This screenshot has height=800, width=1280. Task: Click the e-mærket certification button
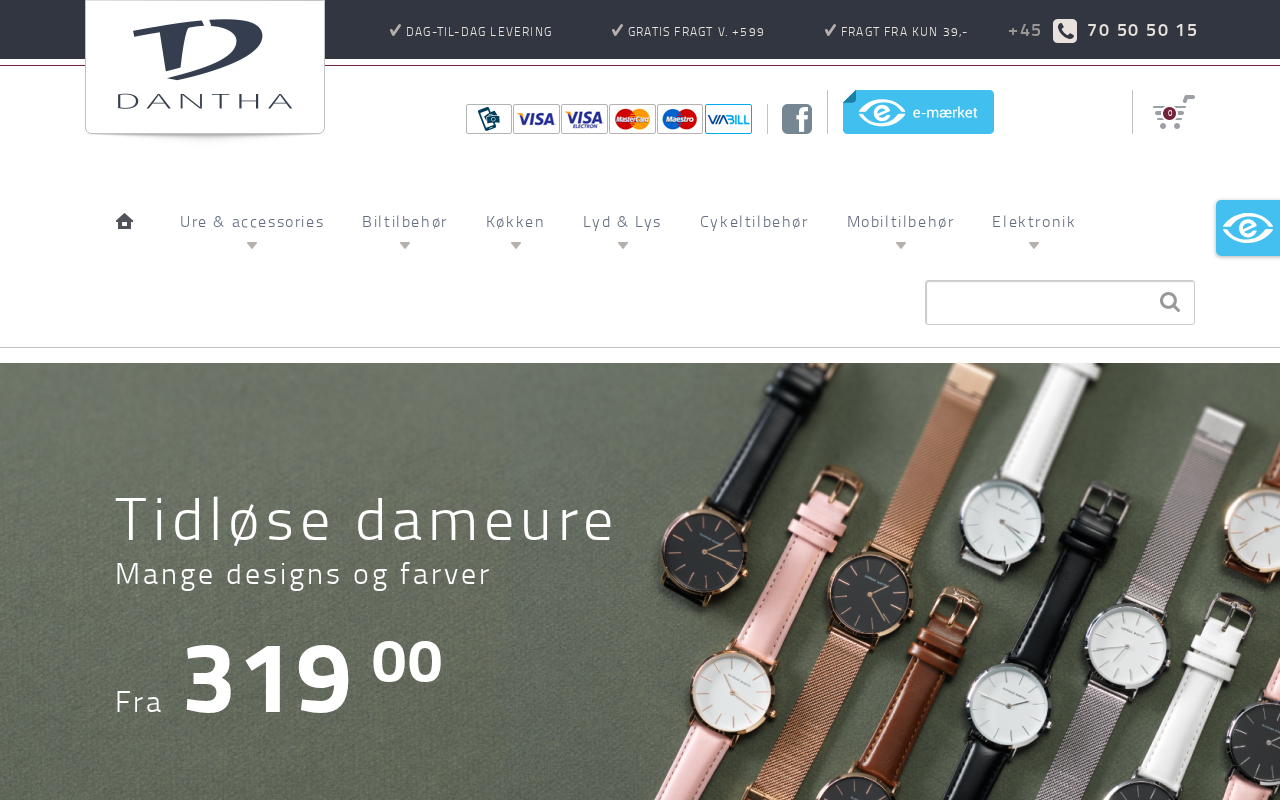918,112
